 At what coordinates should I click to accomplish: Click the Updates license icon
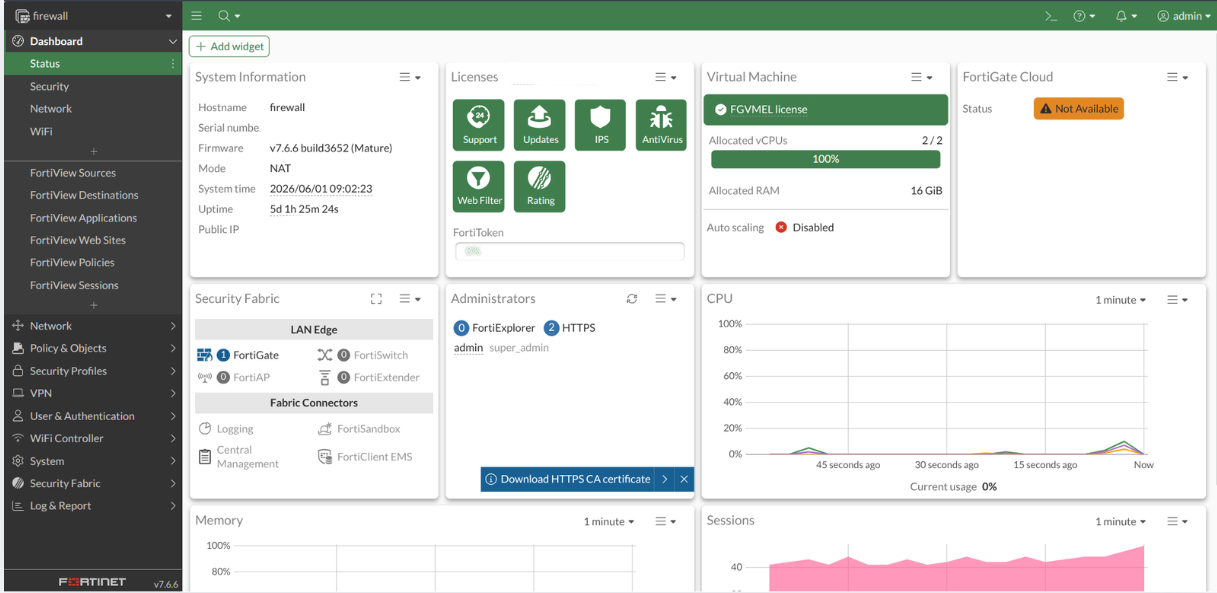(x=540, y=125)
